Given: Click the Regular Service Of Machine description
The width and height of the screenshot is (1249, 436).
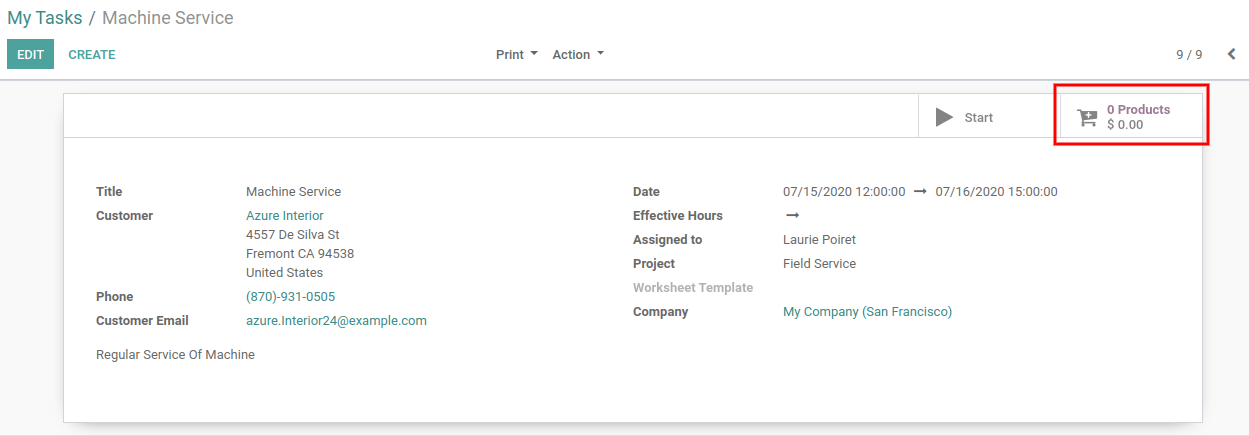Looking at the screenshot, I should click(x=175, y=355).
